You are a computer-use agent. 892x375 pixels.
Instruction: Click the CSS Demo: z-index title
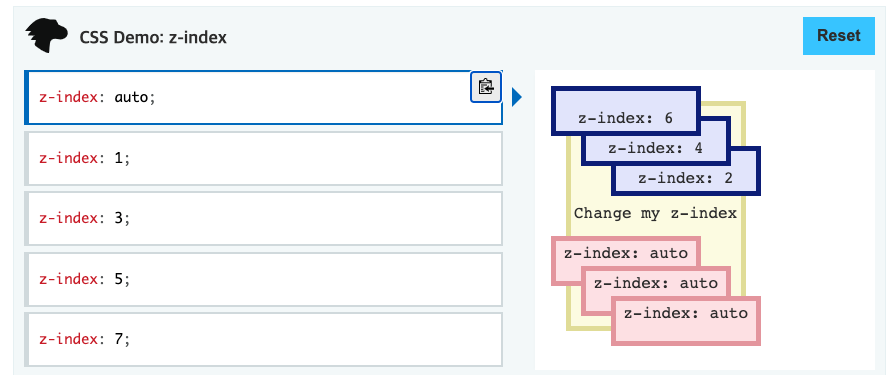tap(153, 38)
